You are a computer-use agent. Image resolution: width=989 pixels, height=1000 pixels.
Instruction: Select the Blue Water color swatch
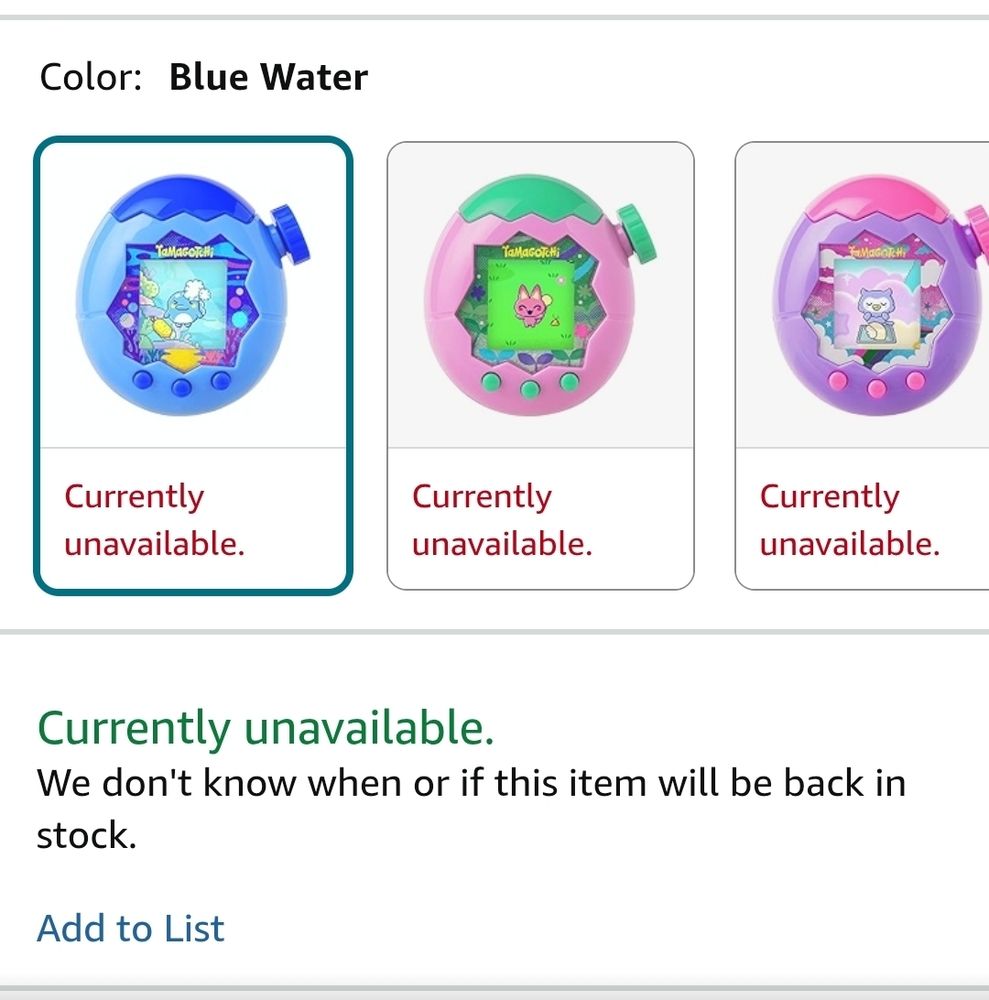pos(193,365)
